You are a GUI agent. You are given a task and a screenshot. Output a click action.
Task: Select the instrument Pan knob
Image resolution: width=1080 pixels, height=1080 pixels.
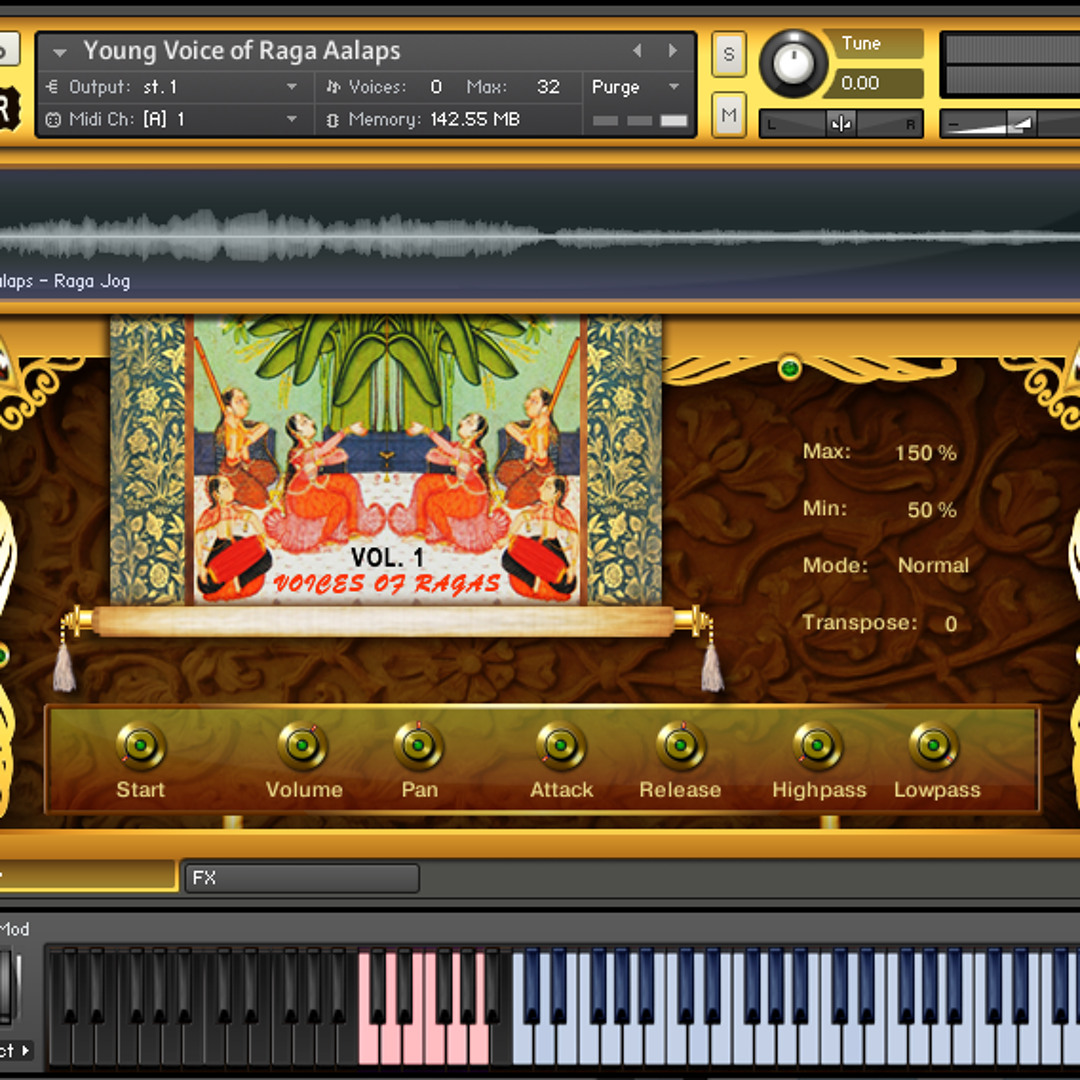pos(419,746)
